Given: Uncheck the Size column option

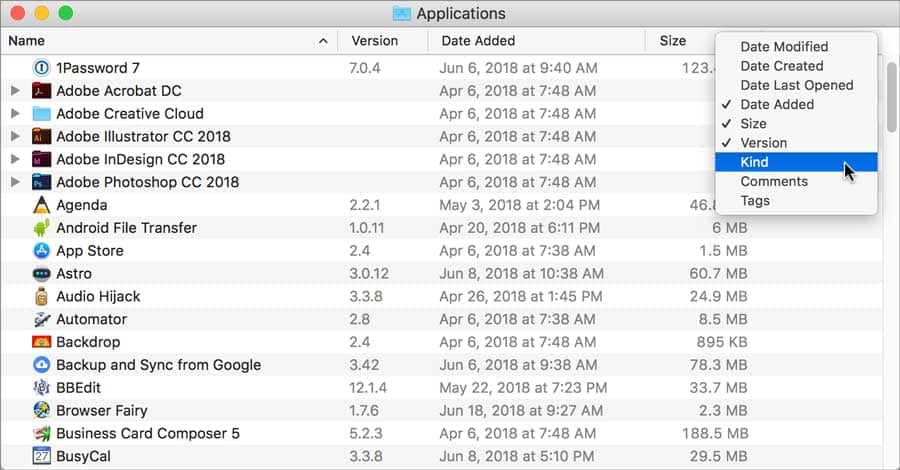Looking at the screenshot, I should pyautogui.click(x=753, y=124).
